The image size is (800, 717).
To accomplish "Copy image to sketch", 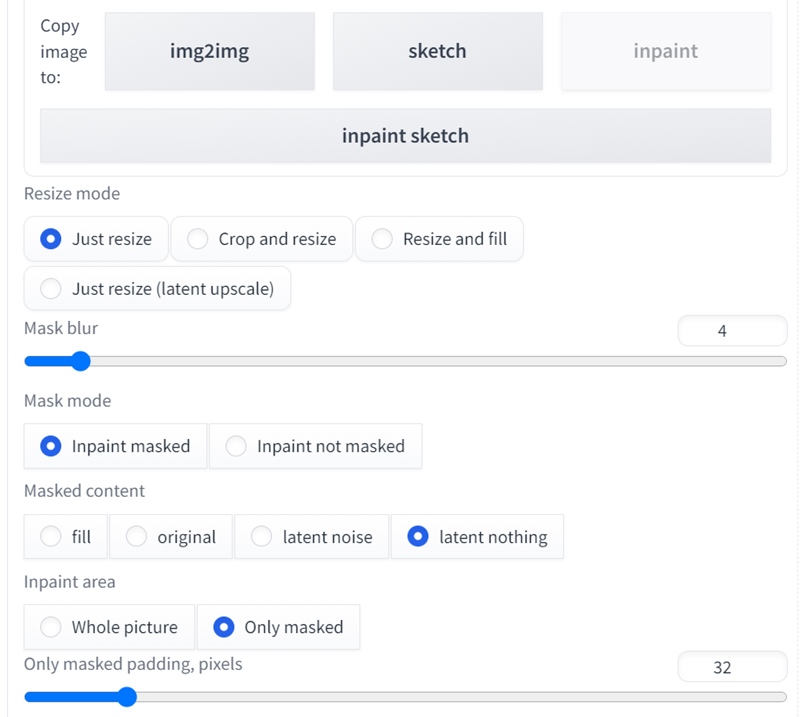I will point(437,52).
